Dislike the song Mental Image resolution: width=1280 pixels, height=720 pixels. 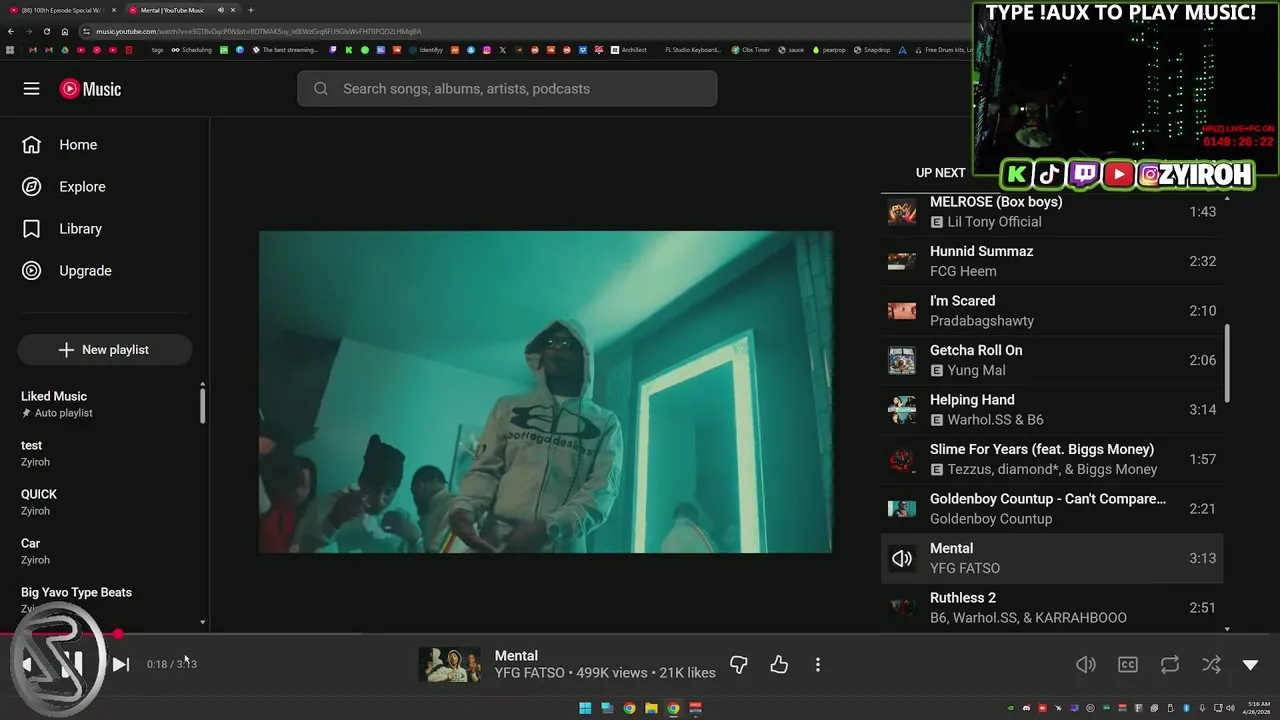(739, 665)
